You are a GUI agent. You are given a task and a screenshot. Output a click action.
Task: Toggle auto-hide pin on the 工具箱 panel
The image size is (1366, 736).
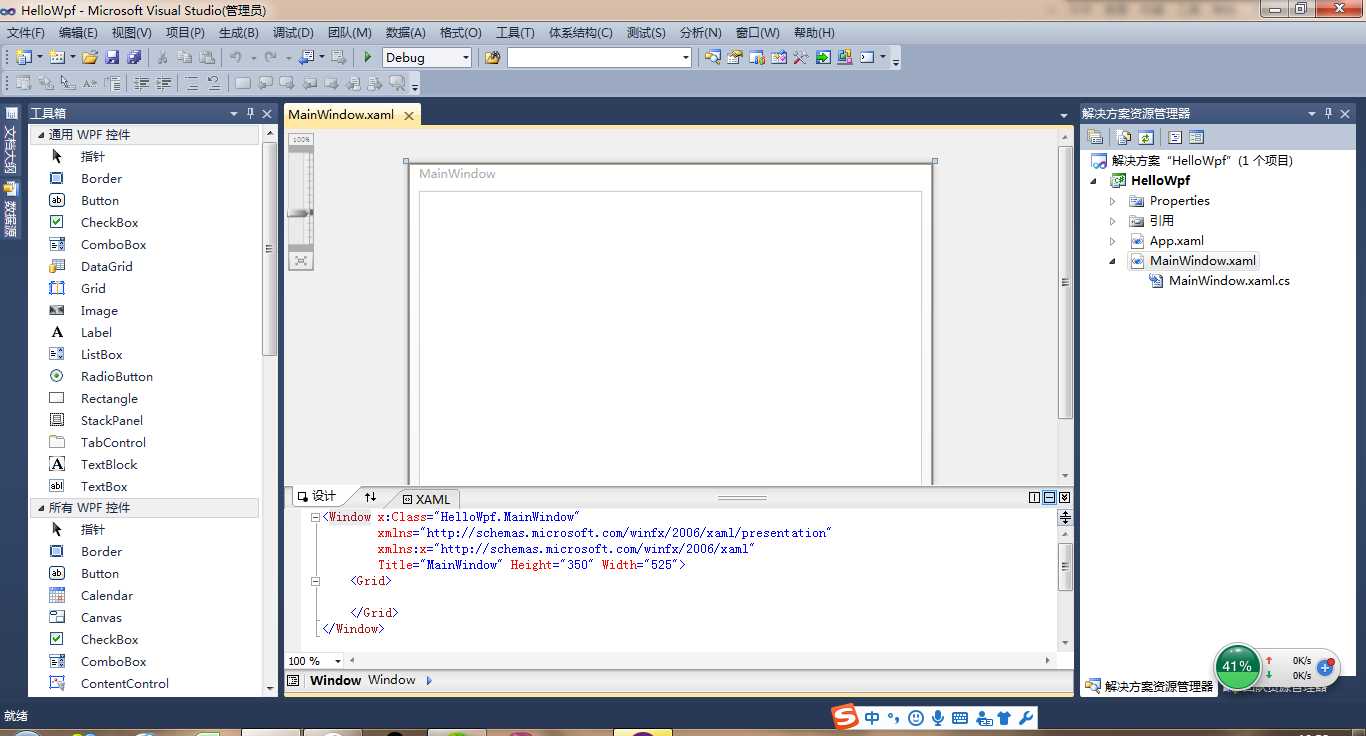pyautogui.click(x=250, y=113)
